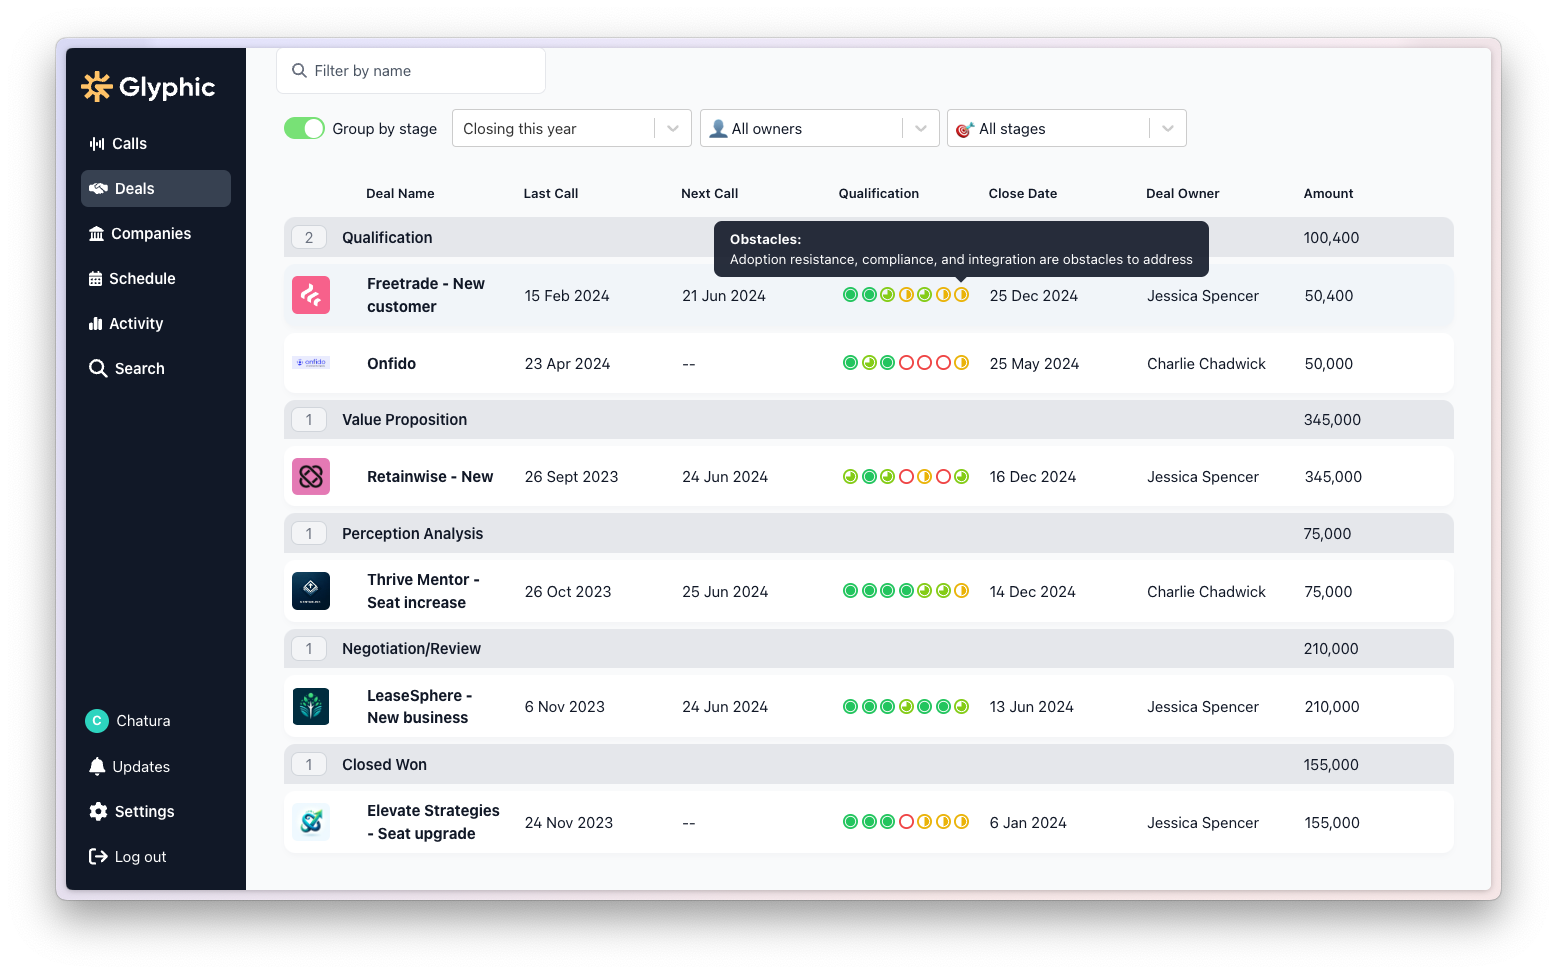Click the Onfido company logo
The image size is (1557, 974).
(x=311, y=363)
